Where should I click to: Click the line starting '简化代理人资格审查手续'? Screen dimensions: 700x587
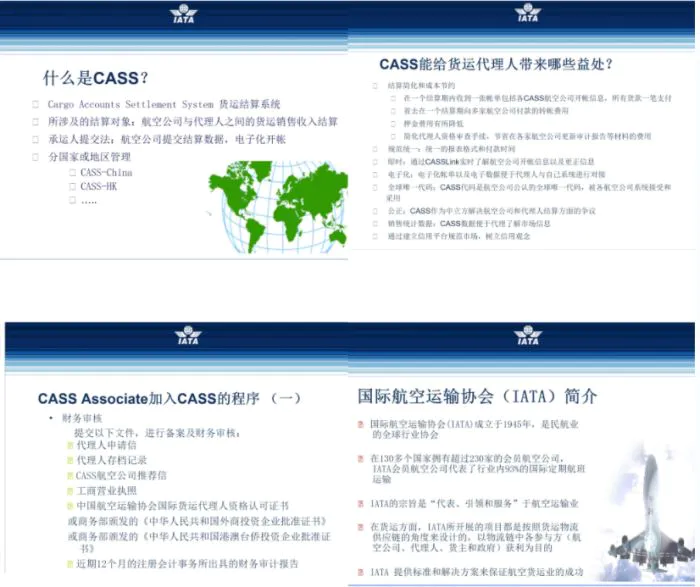click(527, 136)
